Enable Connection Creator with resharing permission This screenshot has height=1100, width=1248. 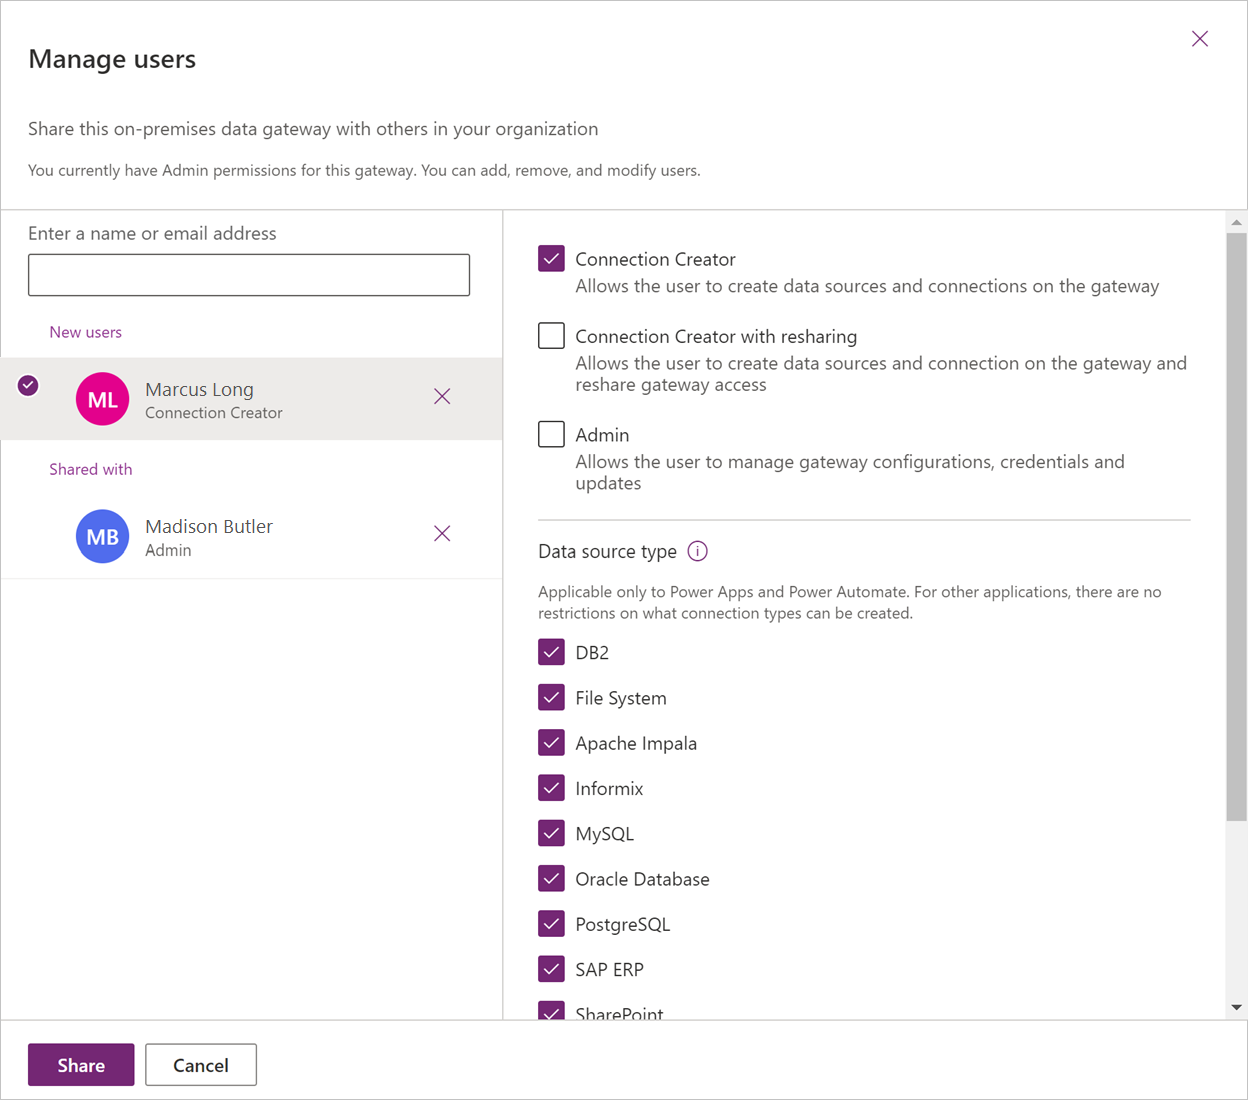coord(551,335)
